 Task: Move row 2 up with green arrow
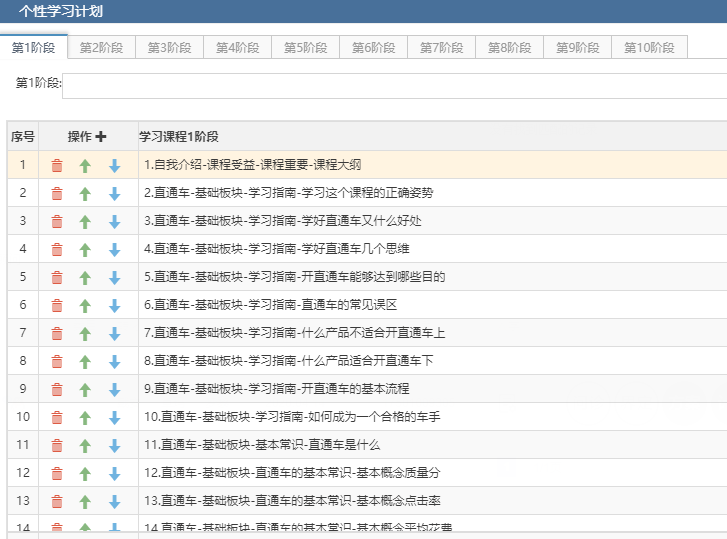coord(85,194)
